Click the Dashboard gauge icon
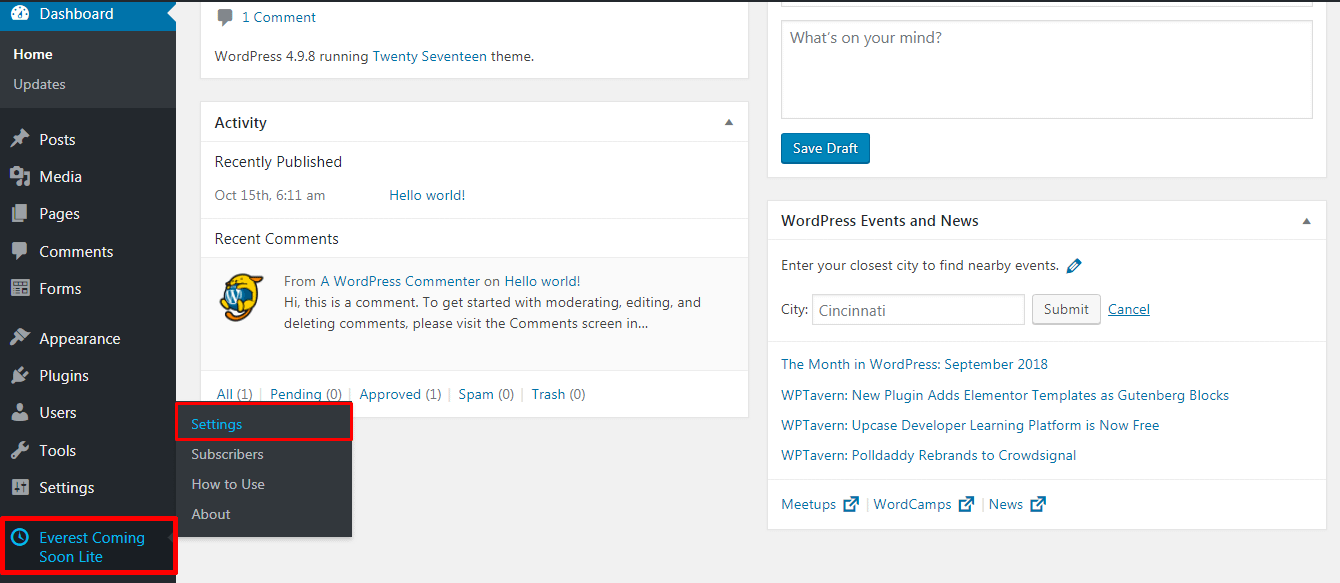This screenshot has width=1340, height=583. 20,14
